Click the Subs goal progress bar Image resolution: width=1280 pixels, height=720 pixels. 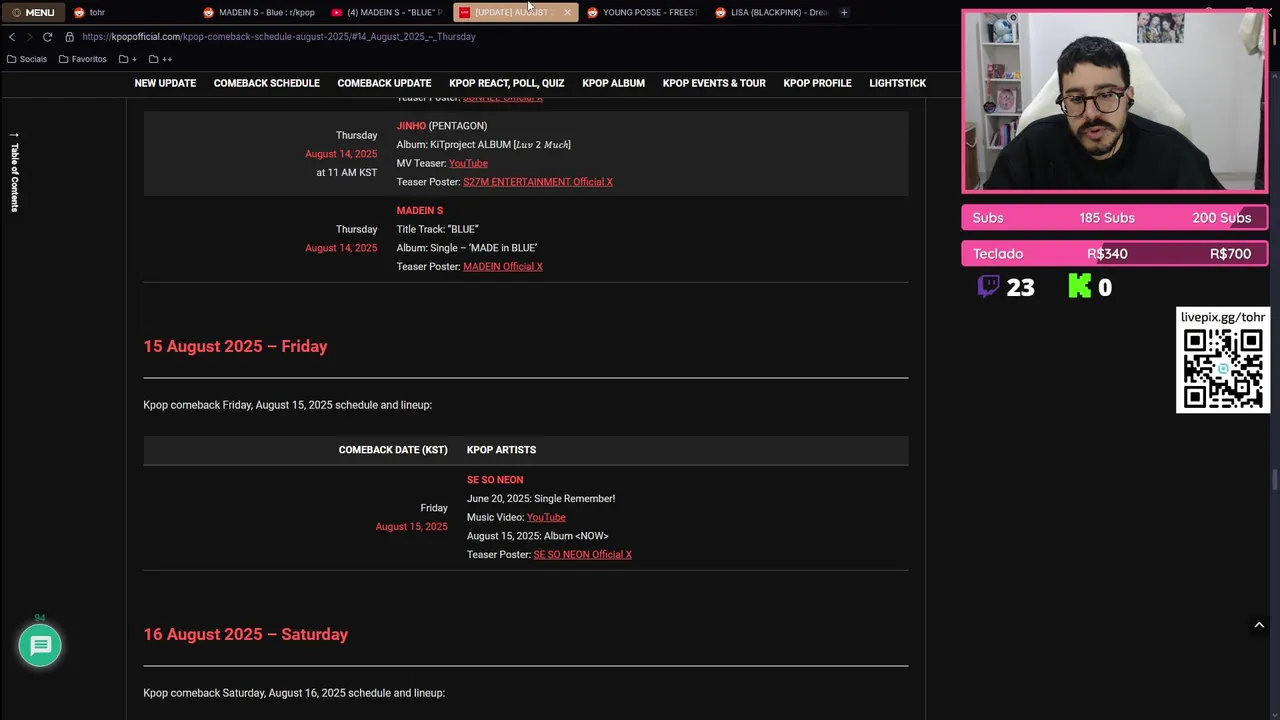coord(1115,218)
